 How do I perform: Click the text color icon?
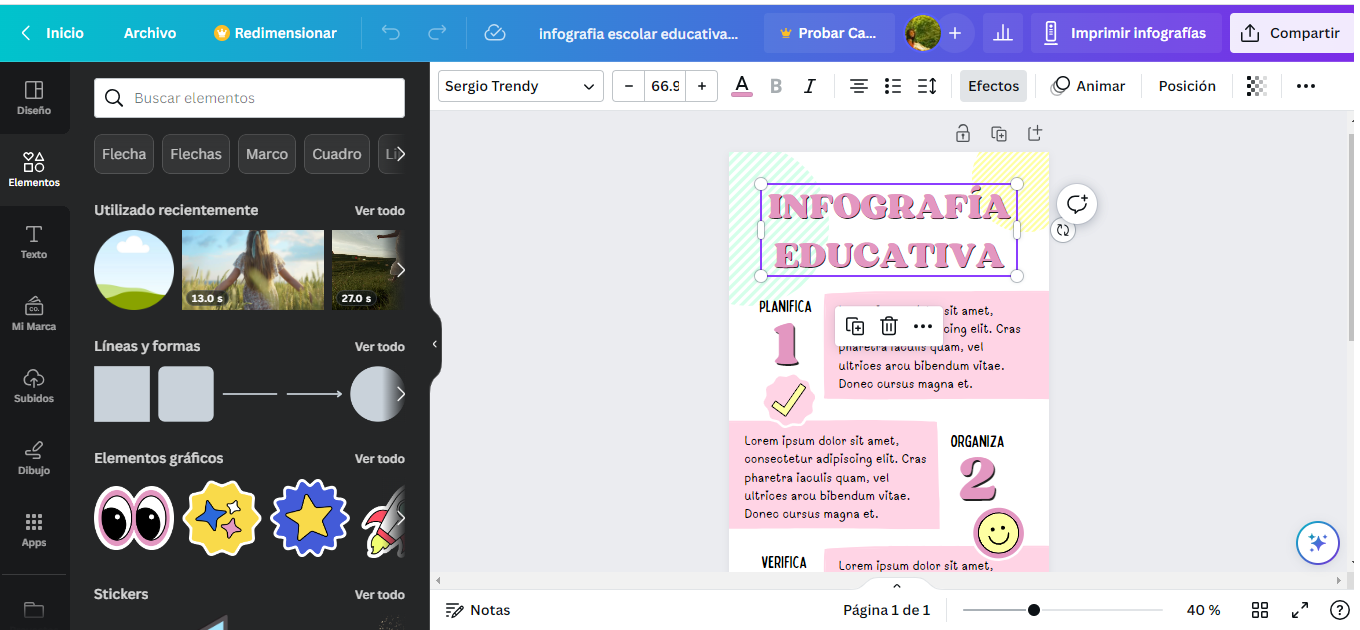click(x=741, y=86)
